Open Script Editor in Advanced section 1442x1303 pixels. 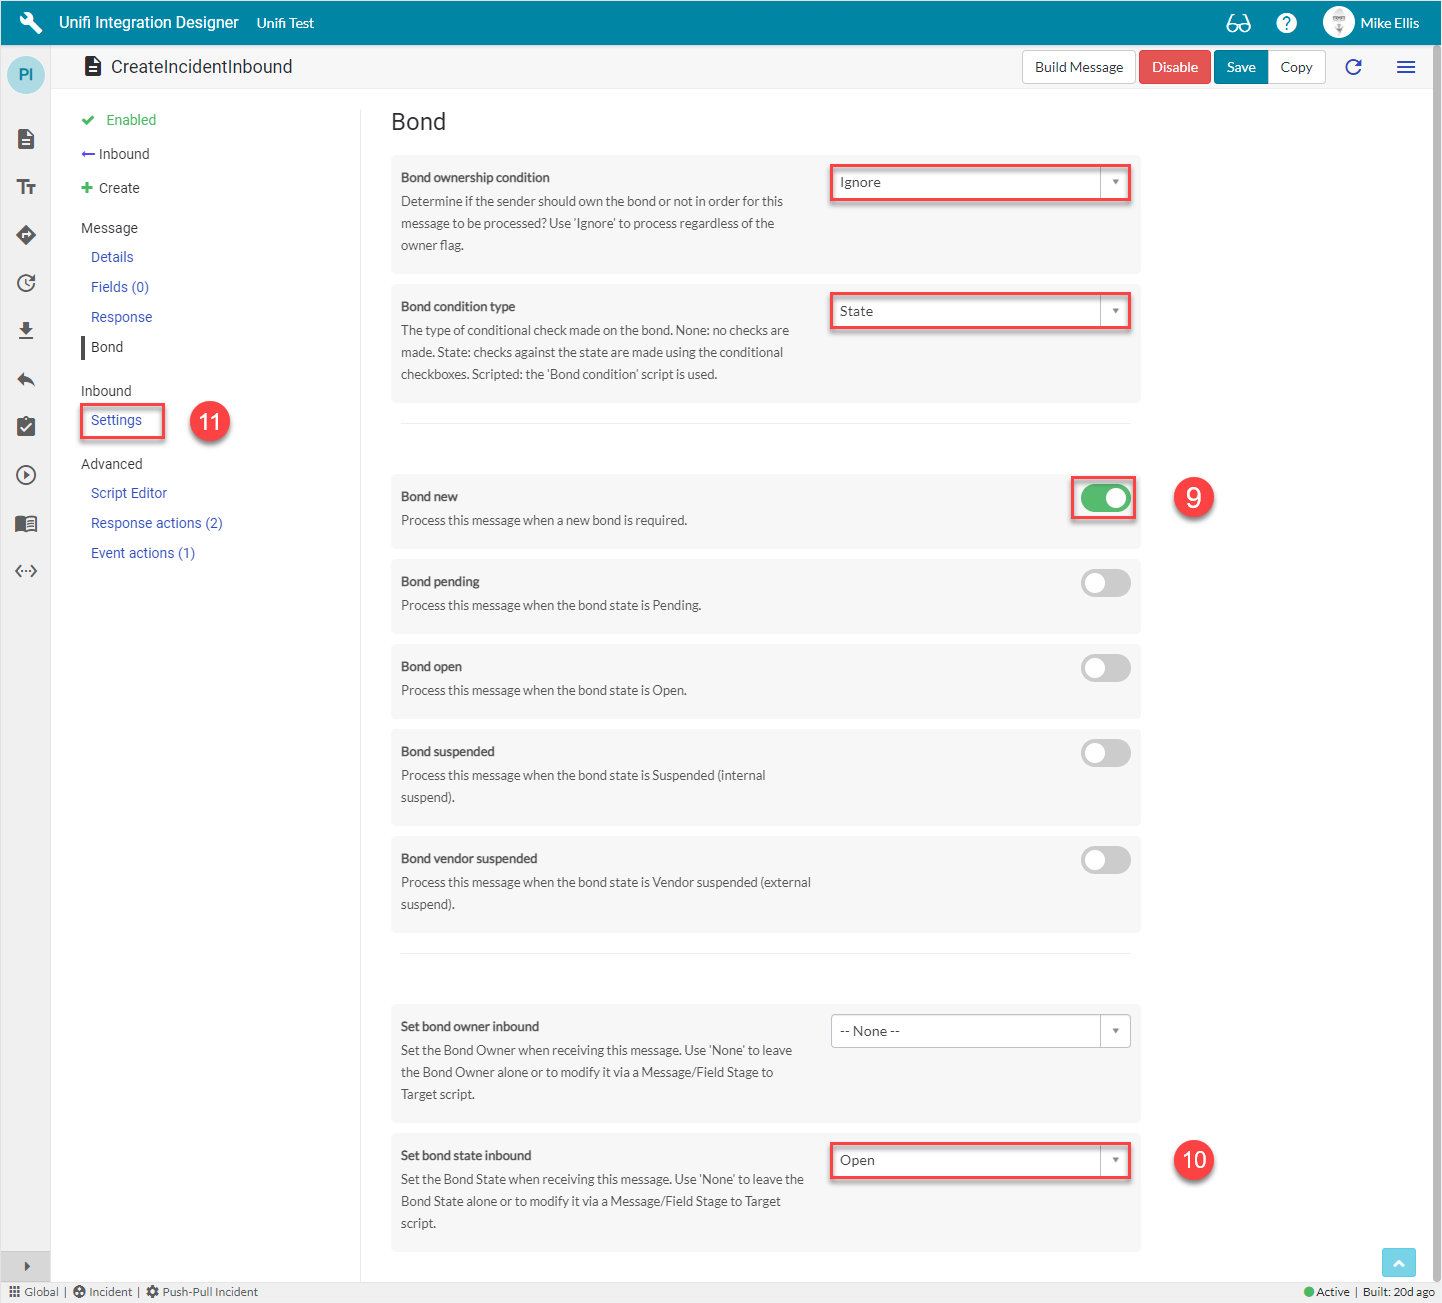click(129, 493)
